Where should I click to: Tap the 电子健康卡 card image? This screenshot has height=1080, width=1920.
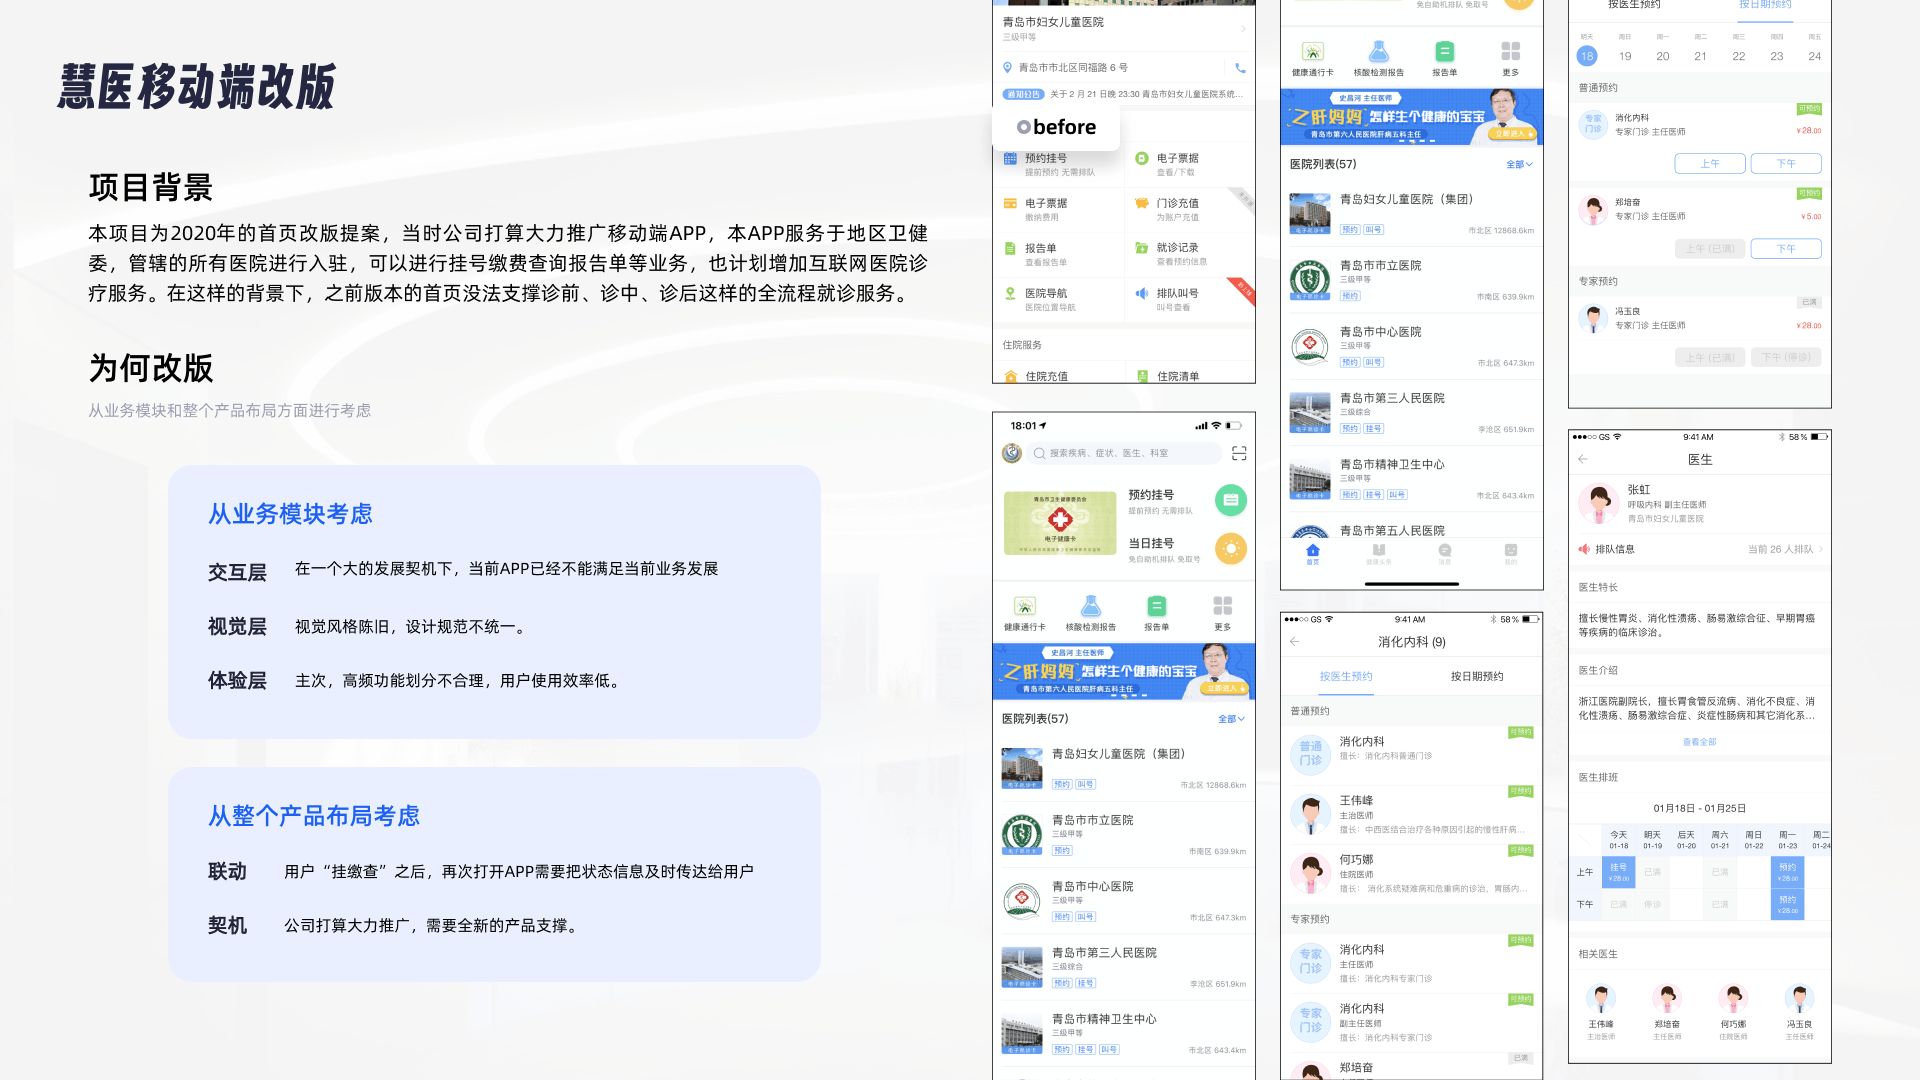[1060, 522]
